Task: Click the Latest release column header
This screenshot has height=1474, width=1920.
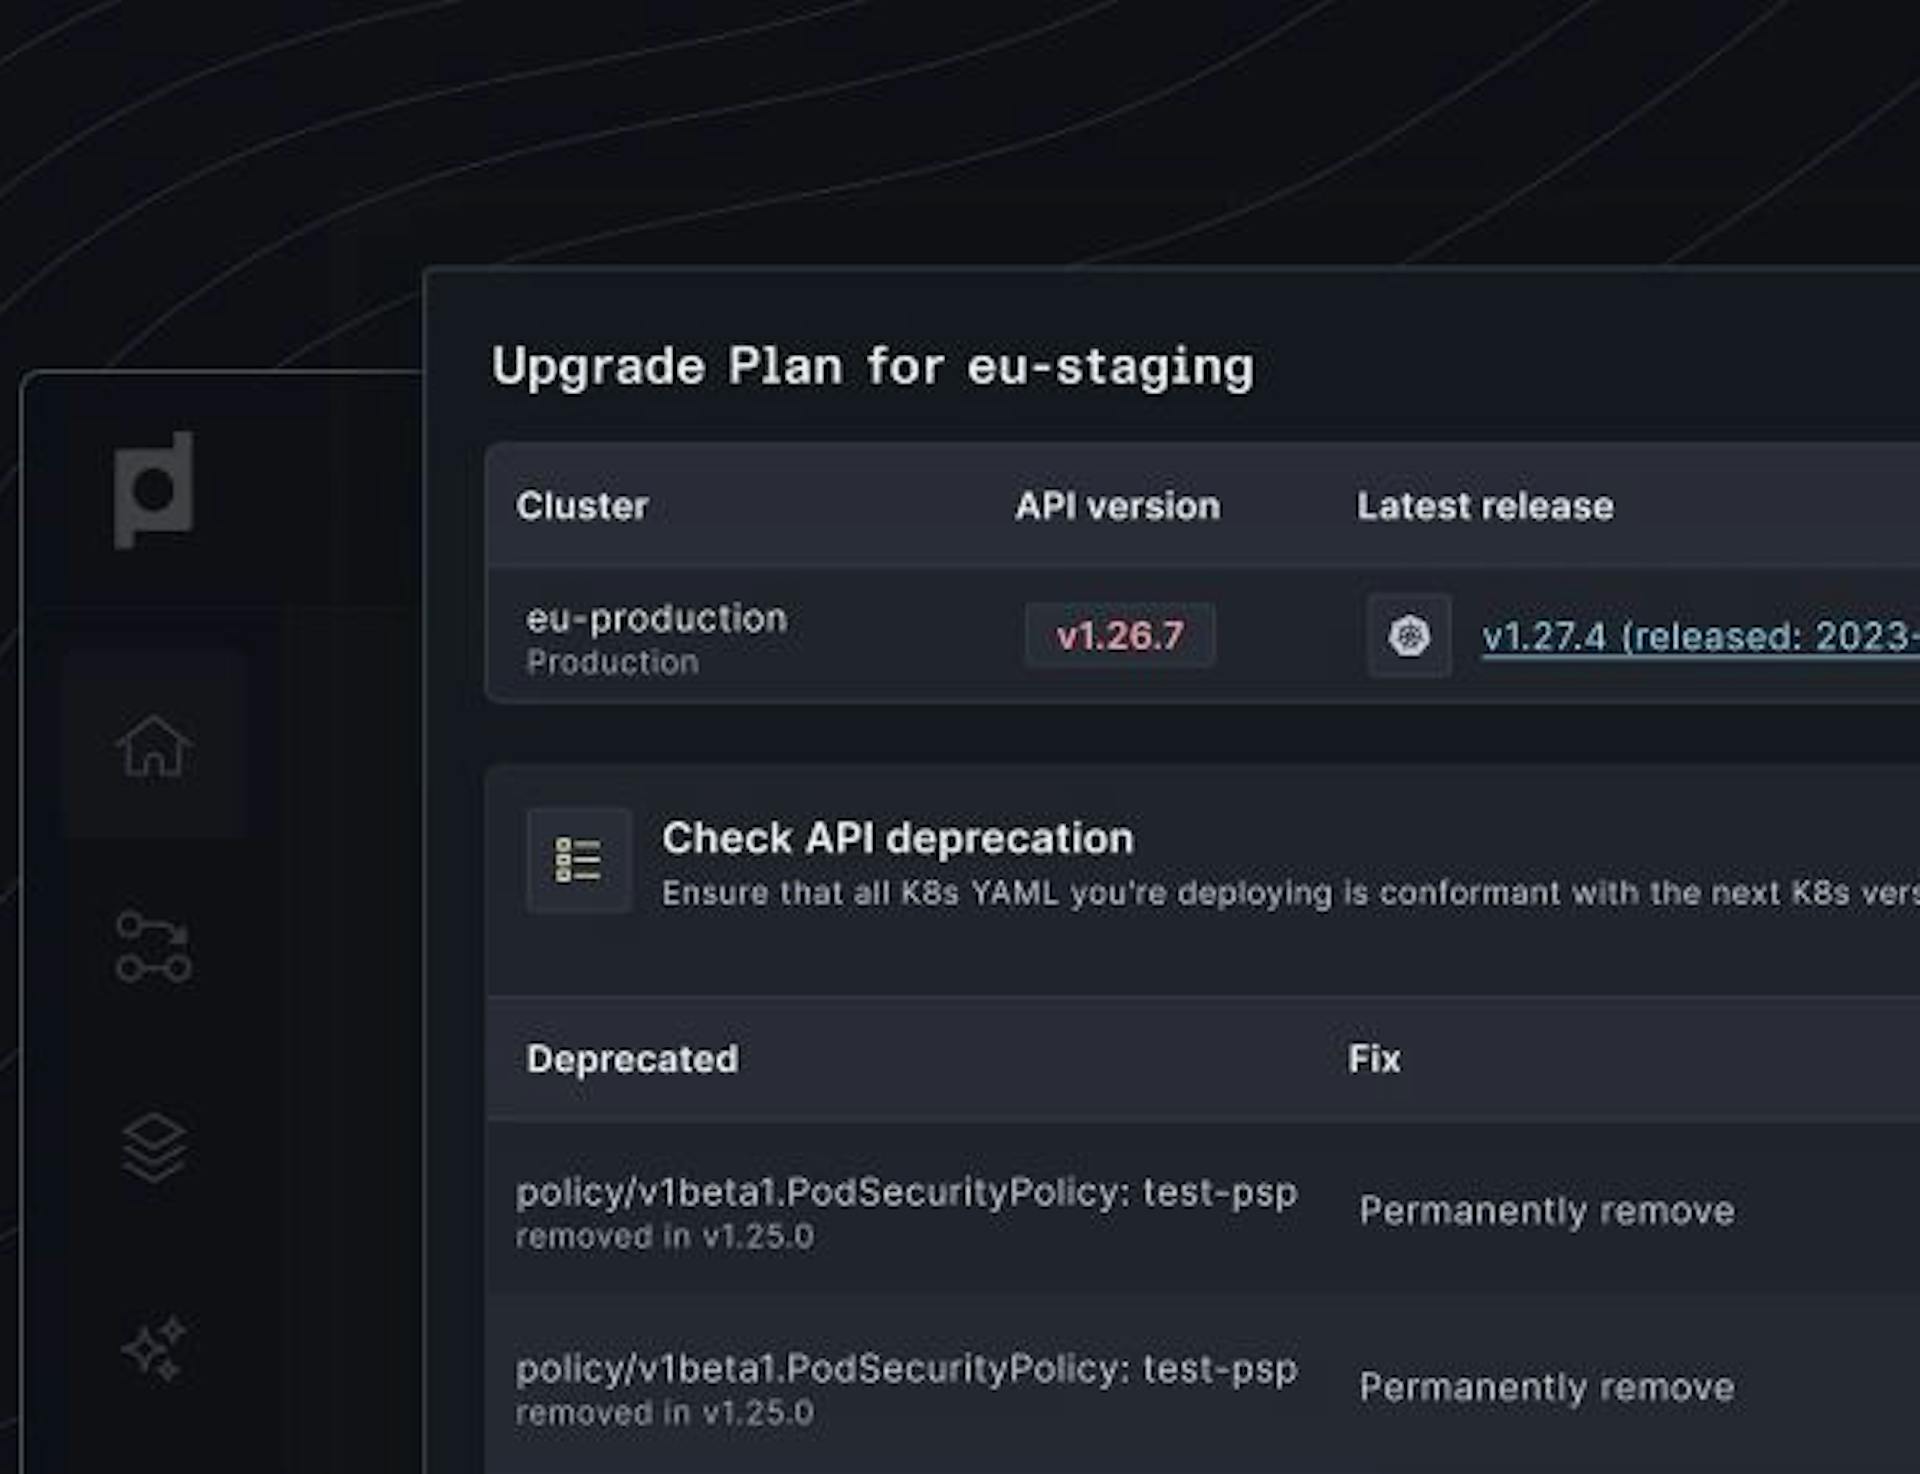Action: (x=1485, y=506)
